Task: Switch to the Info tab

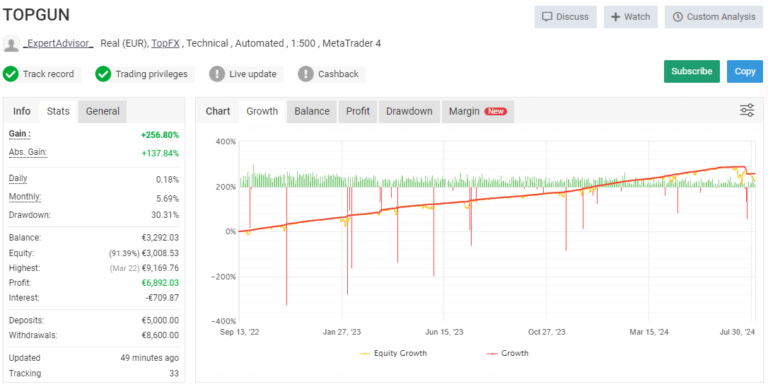Action: tap(22, 111)
